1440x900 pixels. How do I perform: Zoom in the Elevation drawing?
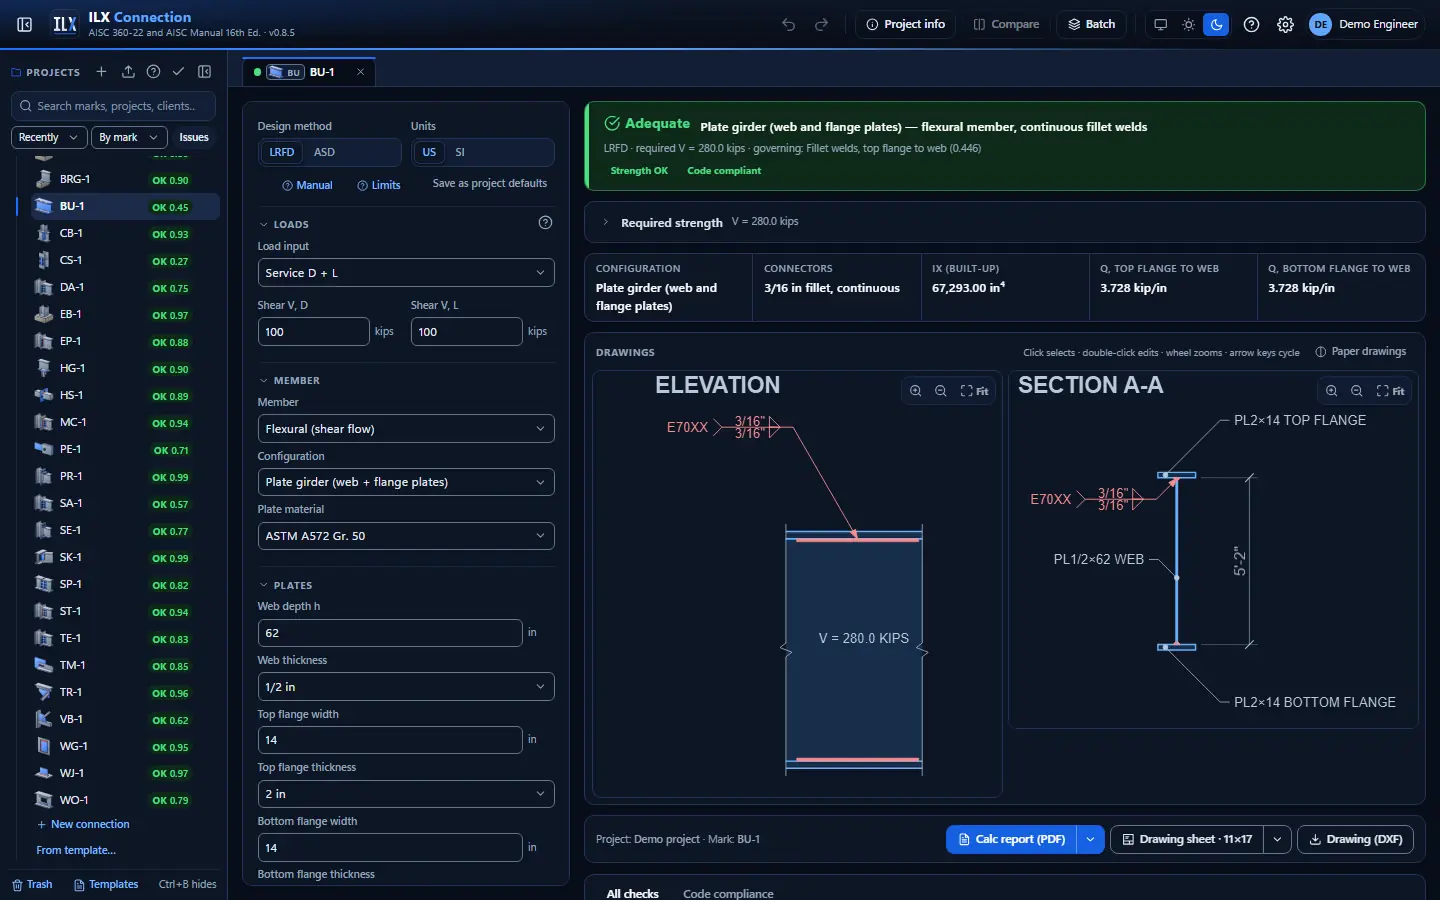pyautogui.click(x=915, y=391)
